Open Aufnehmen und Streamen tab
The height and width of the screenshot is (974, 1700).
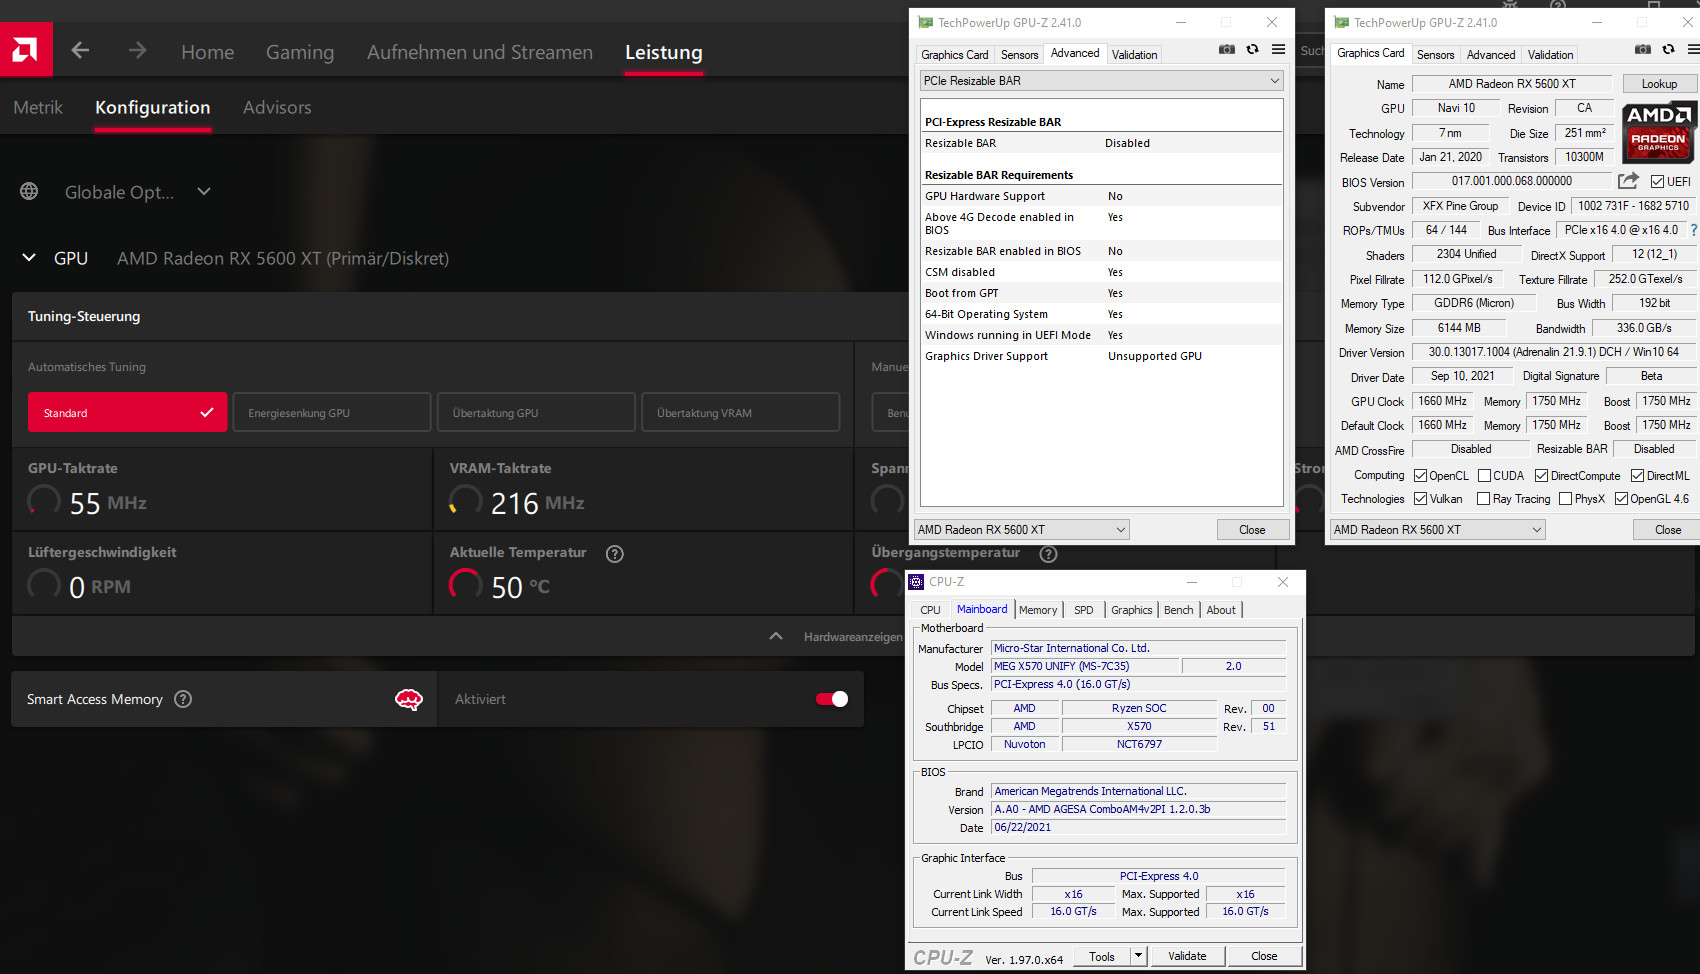(x=480, y=52)
